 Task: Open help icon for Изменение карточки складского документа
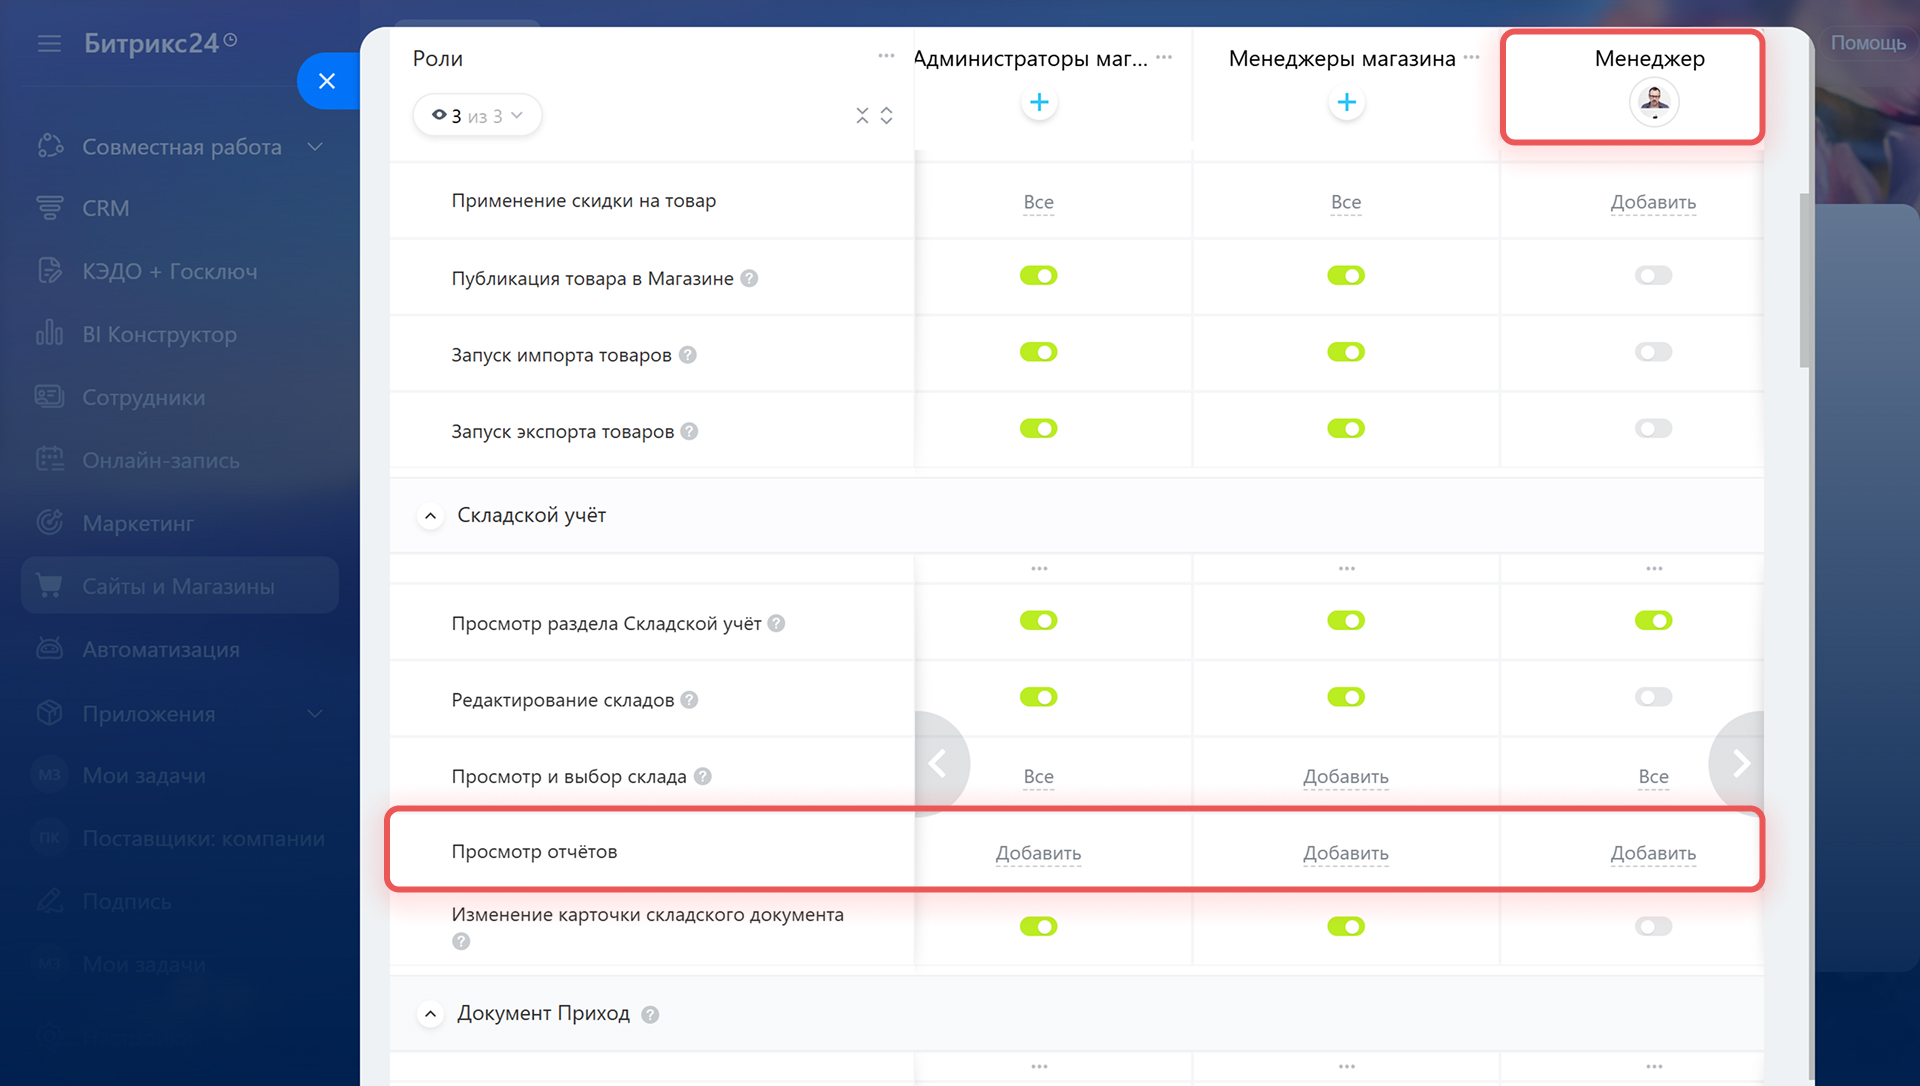[x=461, y=941]
